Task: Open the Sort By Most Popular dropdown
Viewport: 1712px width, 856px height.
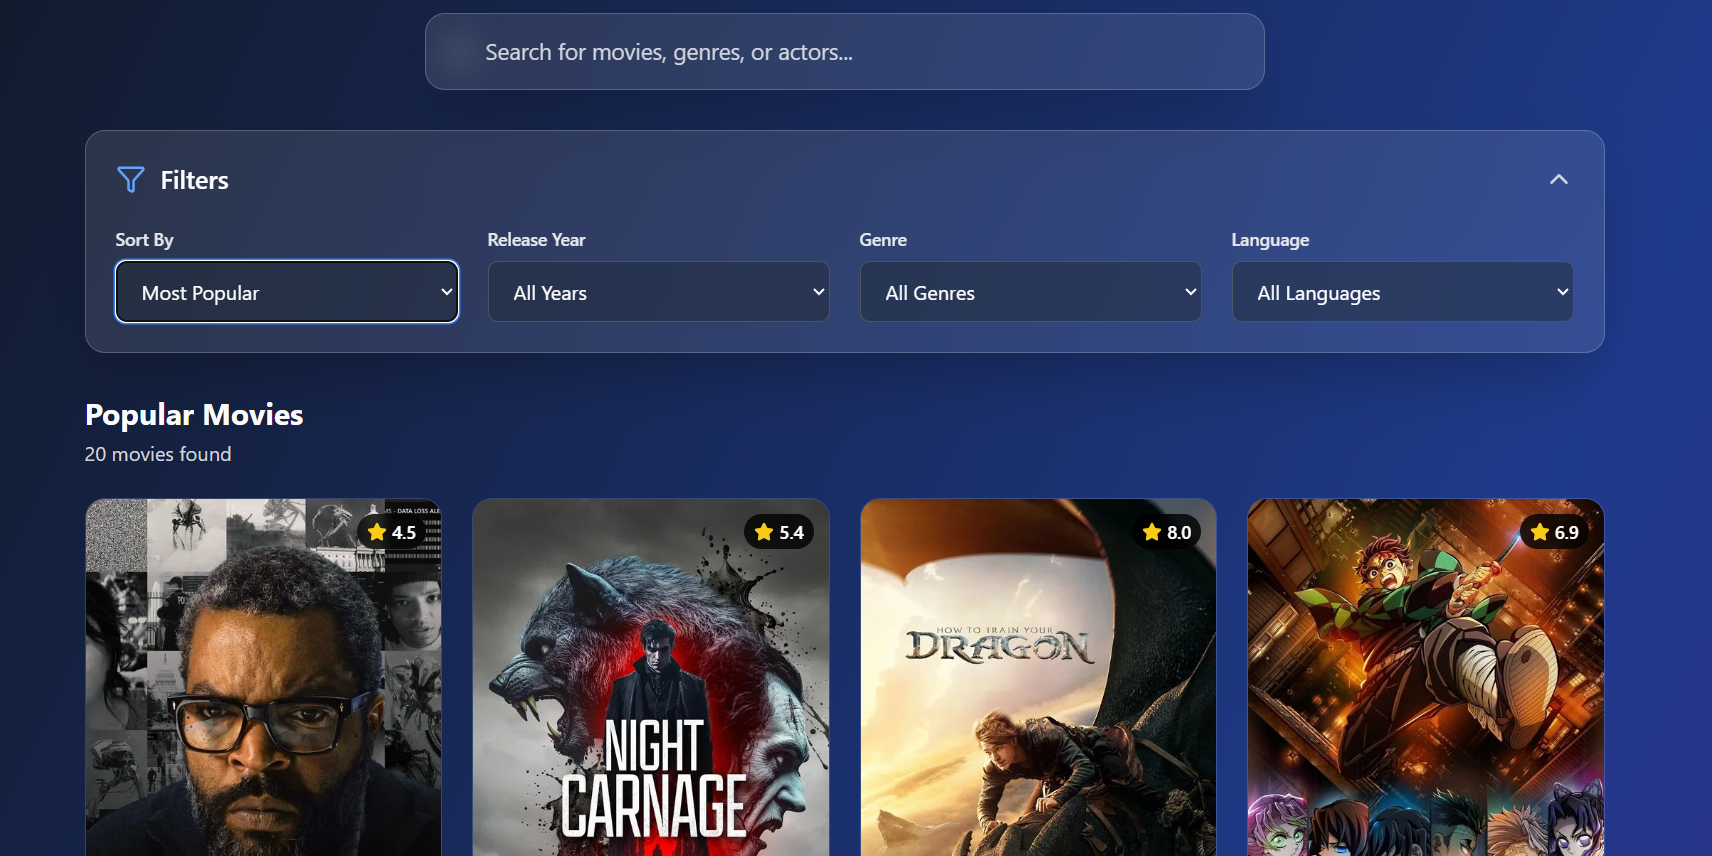Action: coord(287,292)
